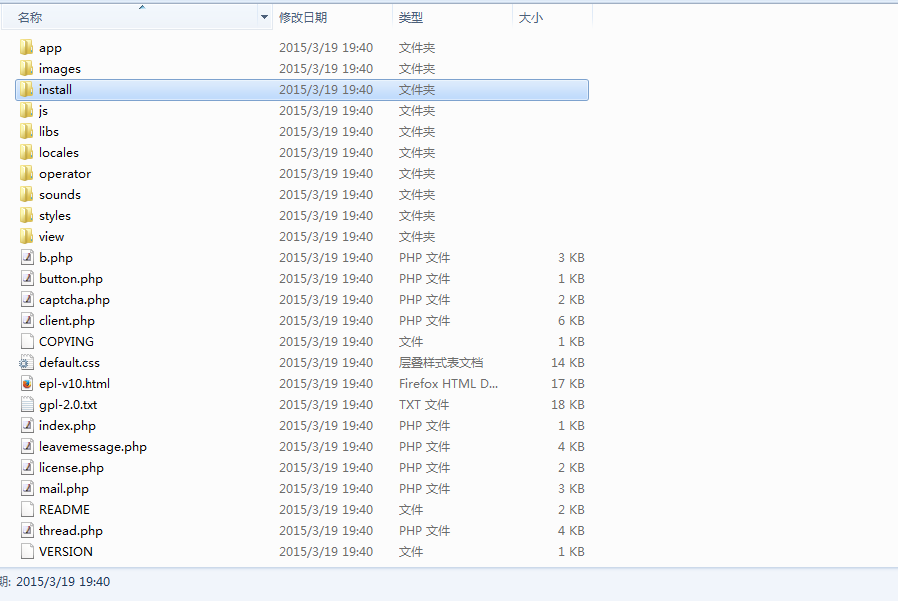
Task: Select the client.php file name
Action: pyautogui.click(x=67, y=321)
